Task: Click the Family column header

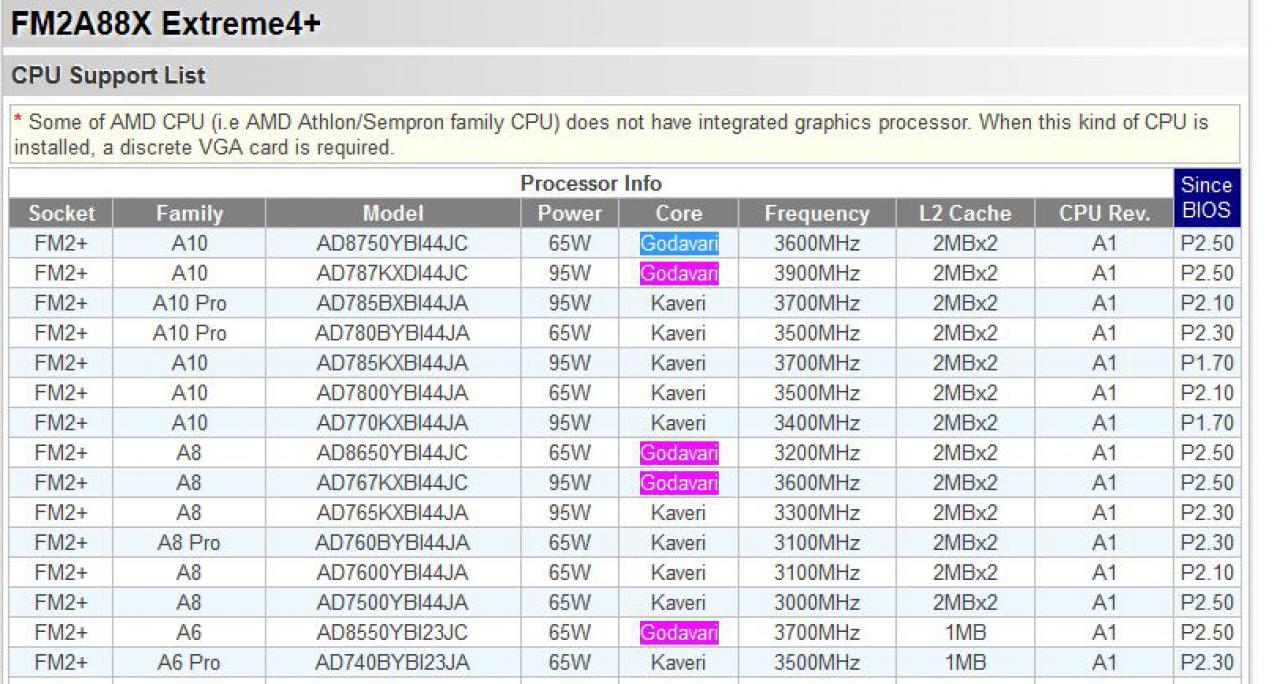Action: [189, 213]
